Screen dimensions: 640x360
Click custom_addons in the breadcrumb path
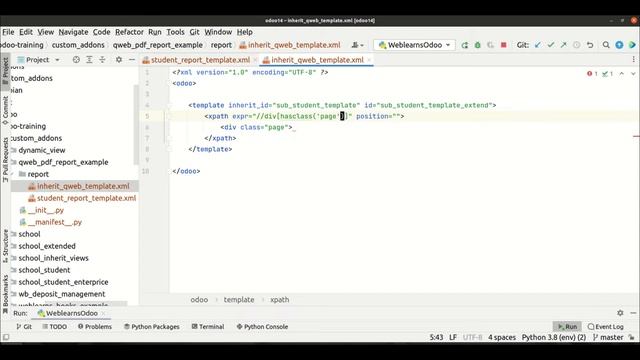tap(78, 45)
